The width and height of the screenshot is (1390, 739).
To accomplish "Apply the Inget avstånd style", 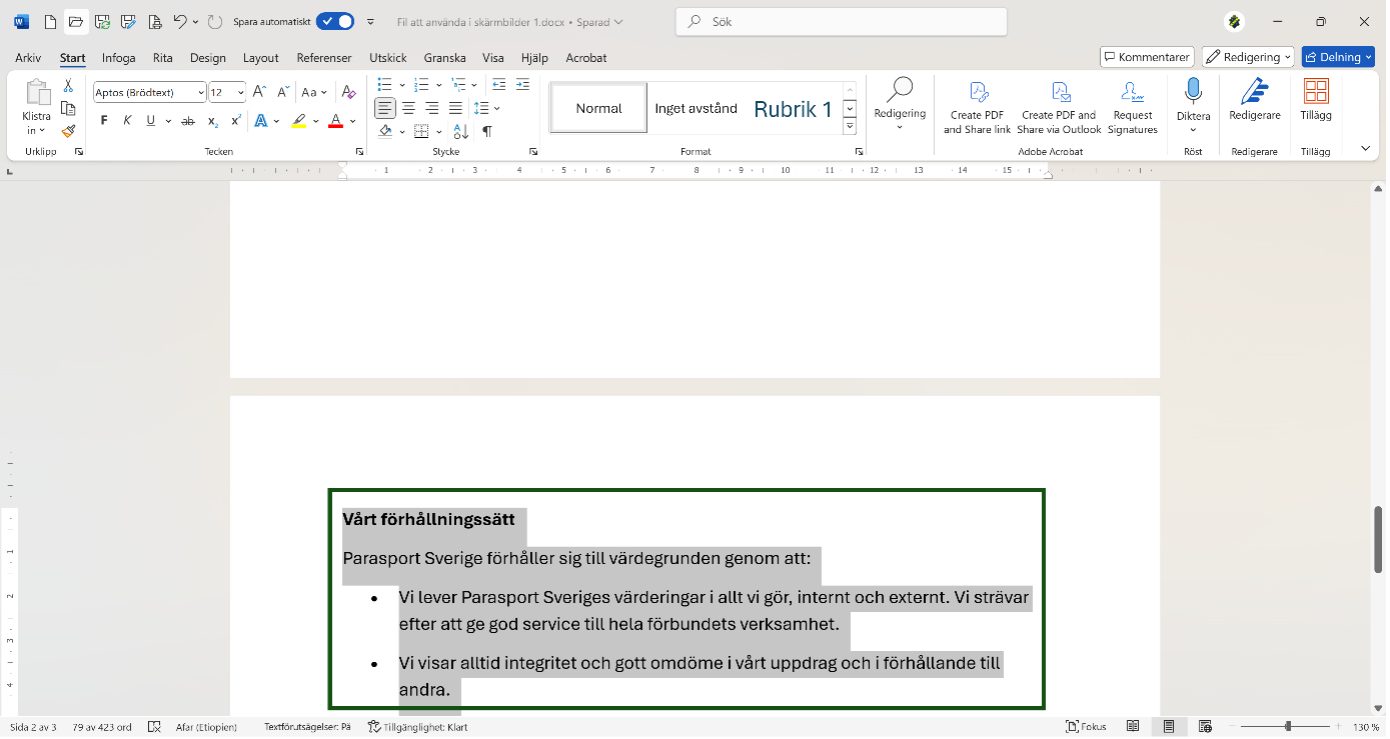I will coord(696,108).
